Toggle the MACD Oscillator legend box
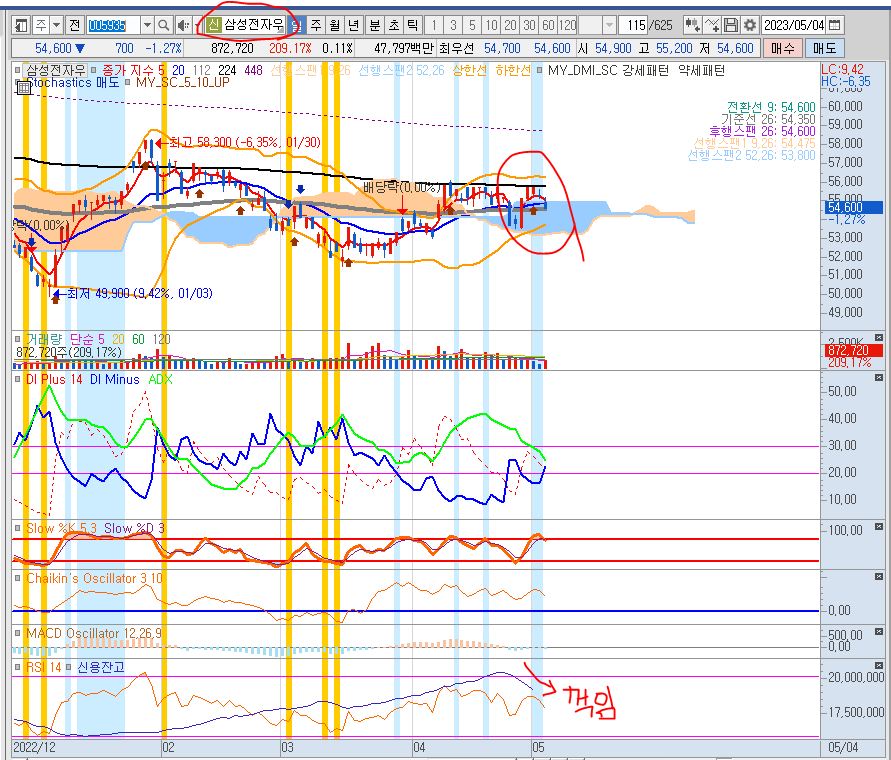The height and width of the screenshot is (760, 891). (18, 633)
